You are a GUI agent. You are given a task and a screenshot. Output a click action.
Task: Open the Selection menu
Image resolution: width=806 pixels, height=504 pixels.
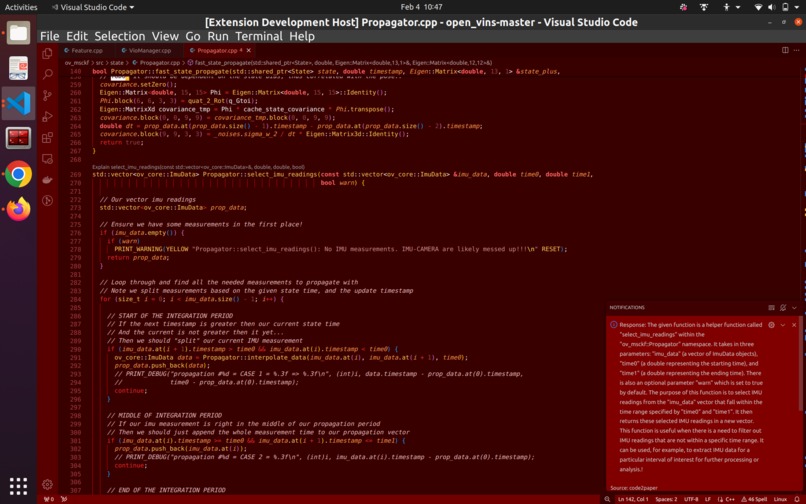click(120, 36)
